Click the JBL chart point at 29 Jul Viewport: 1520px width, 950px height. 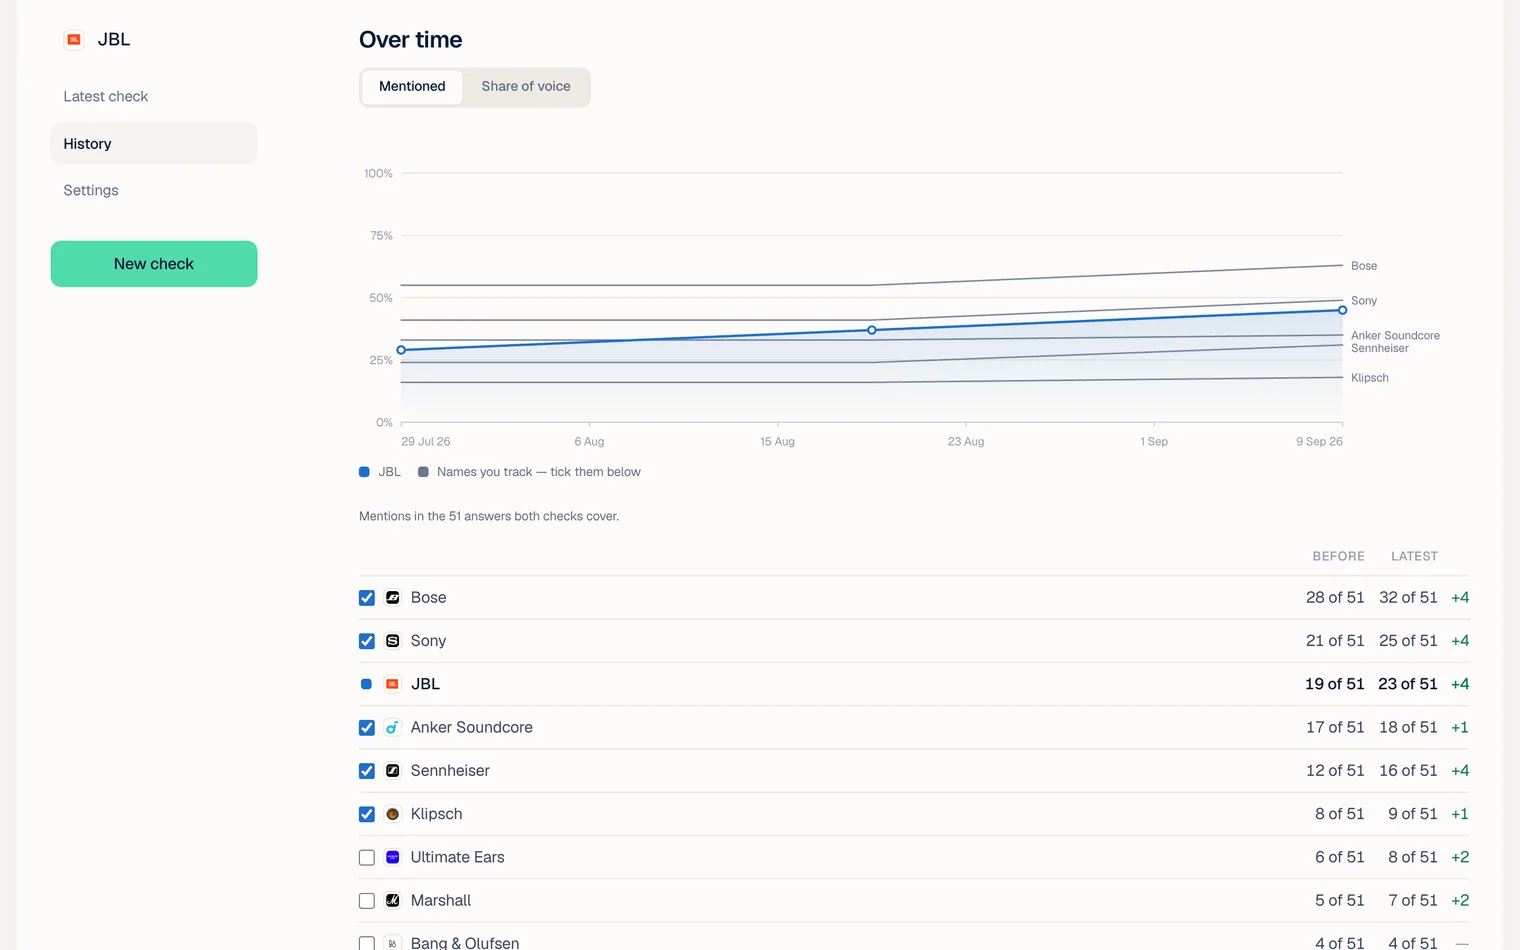click(401, 350)
